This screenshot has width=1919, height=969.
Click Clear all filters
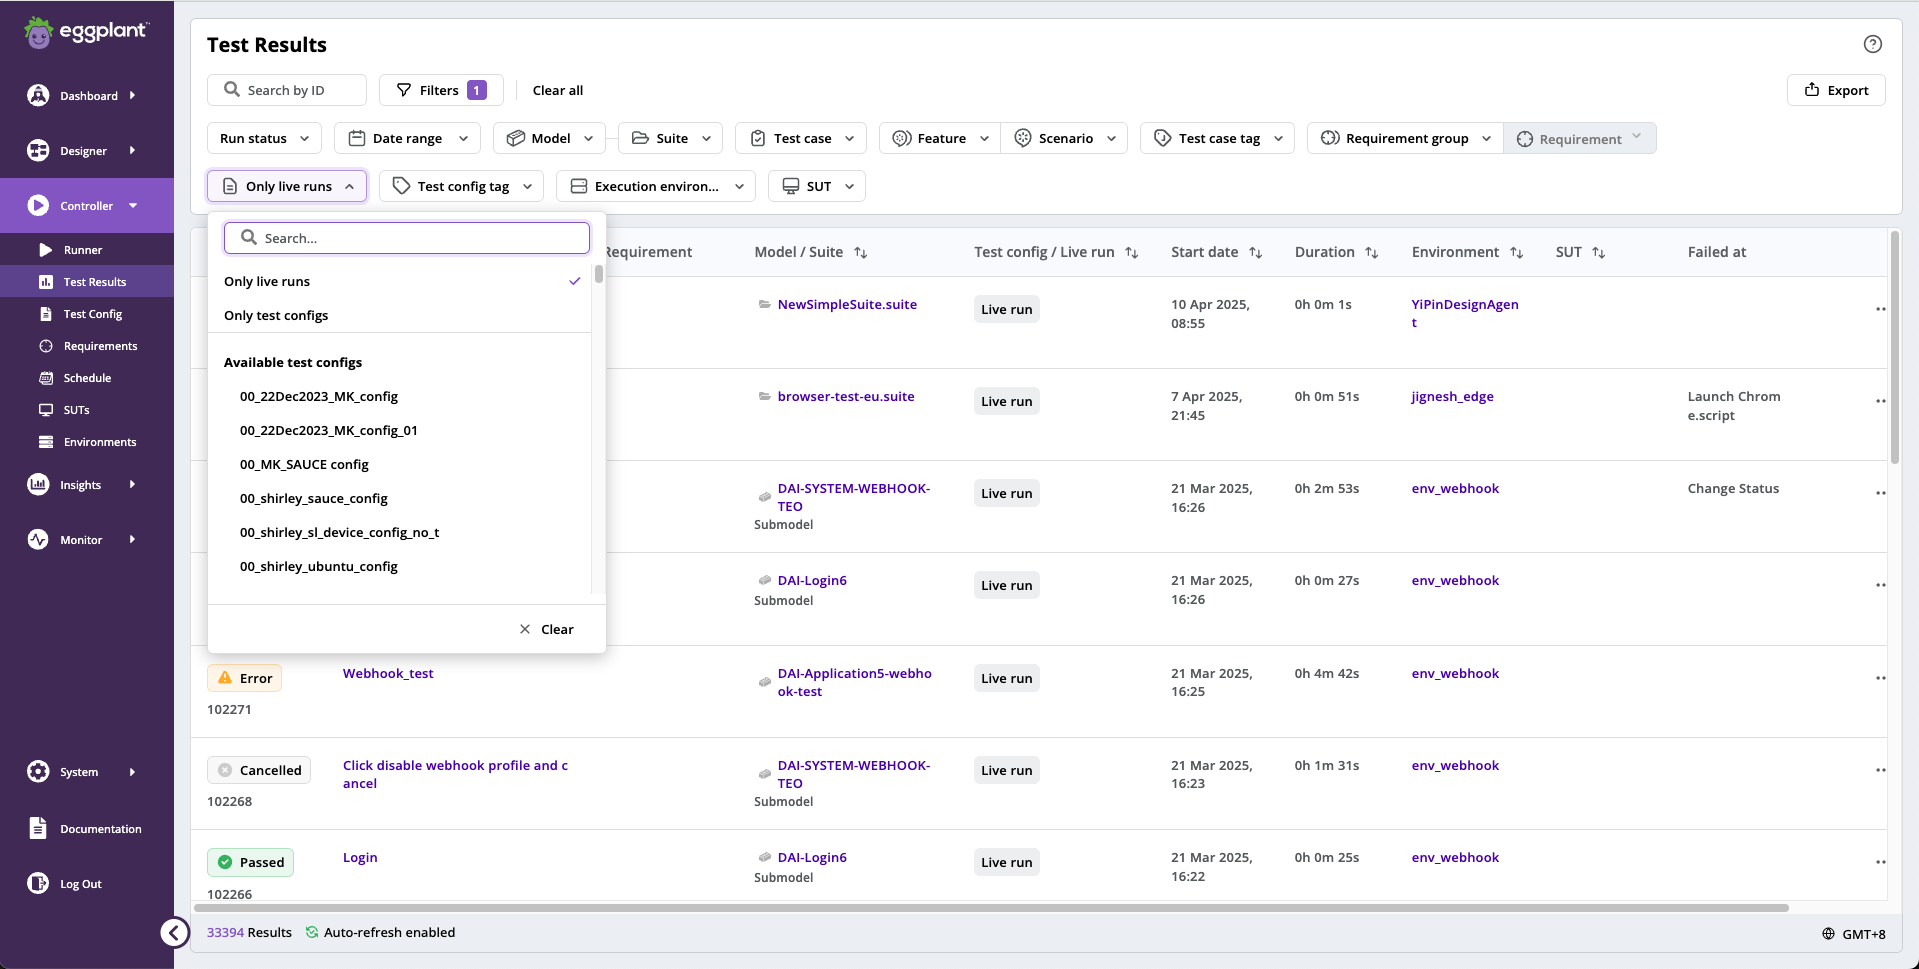558,90
